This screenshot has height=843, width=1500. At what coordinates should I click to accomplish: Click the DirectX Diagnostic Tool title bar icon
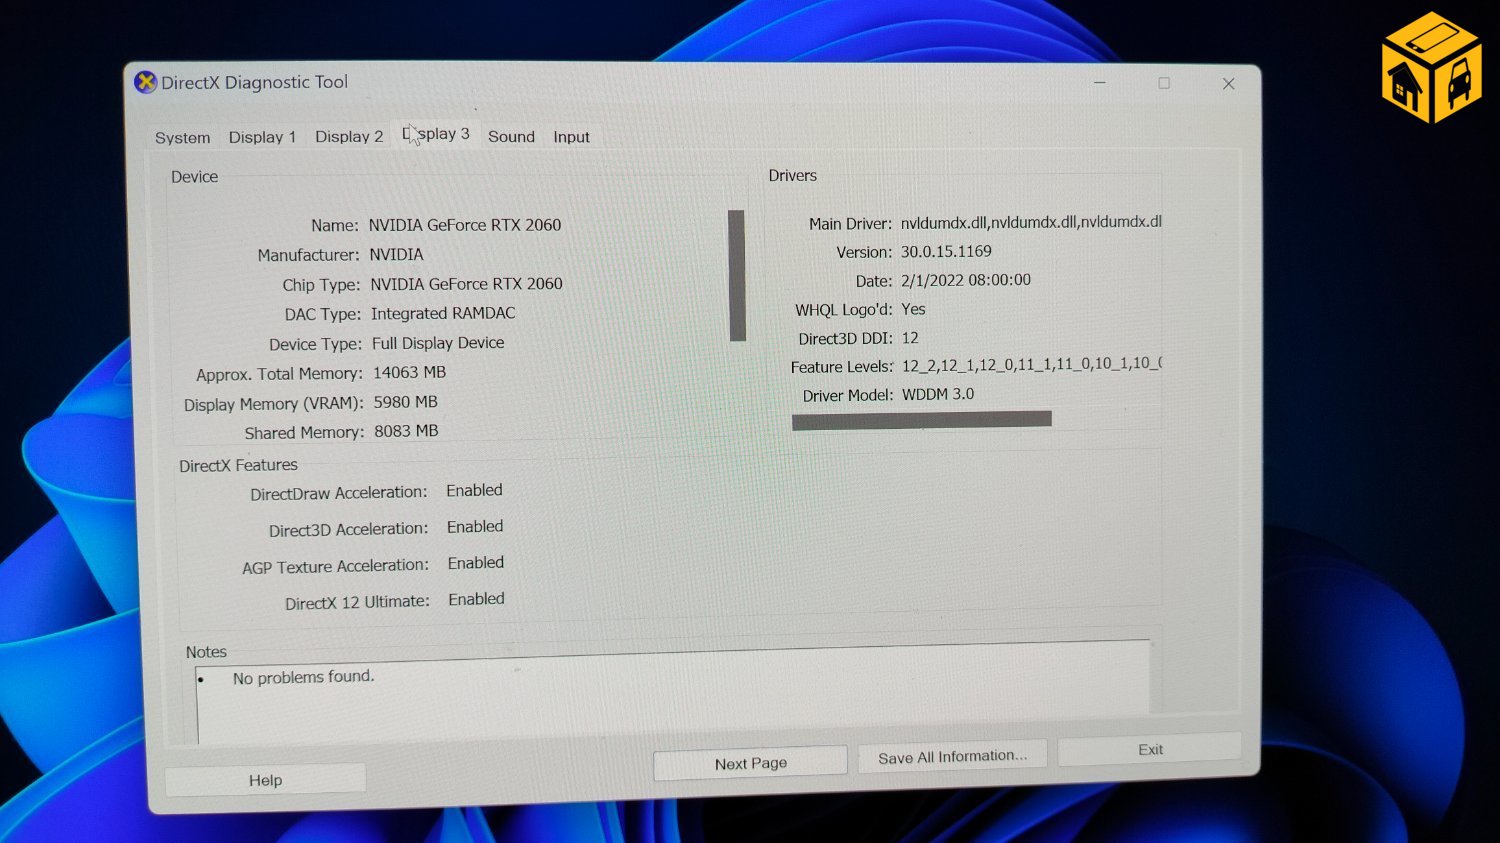point(145,82)
